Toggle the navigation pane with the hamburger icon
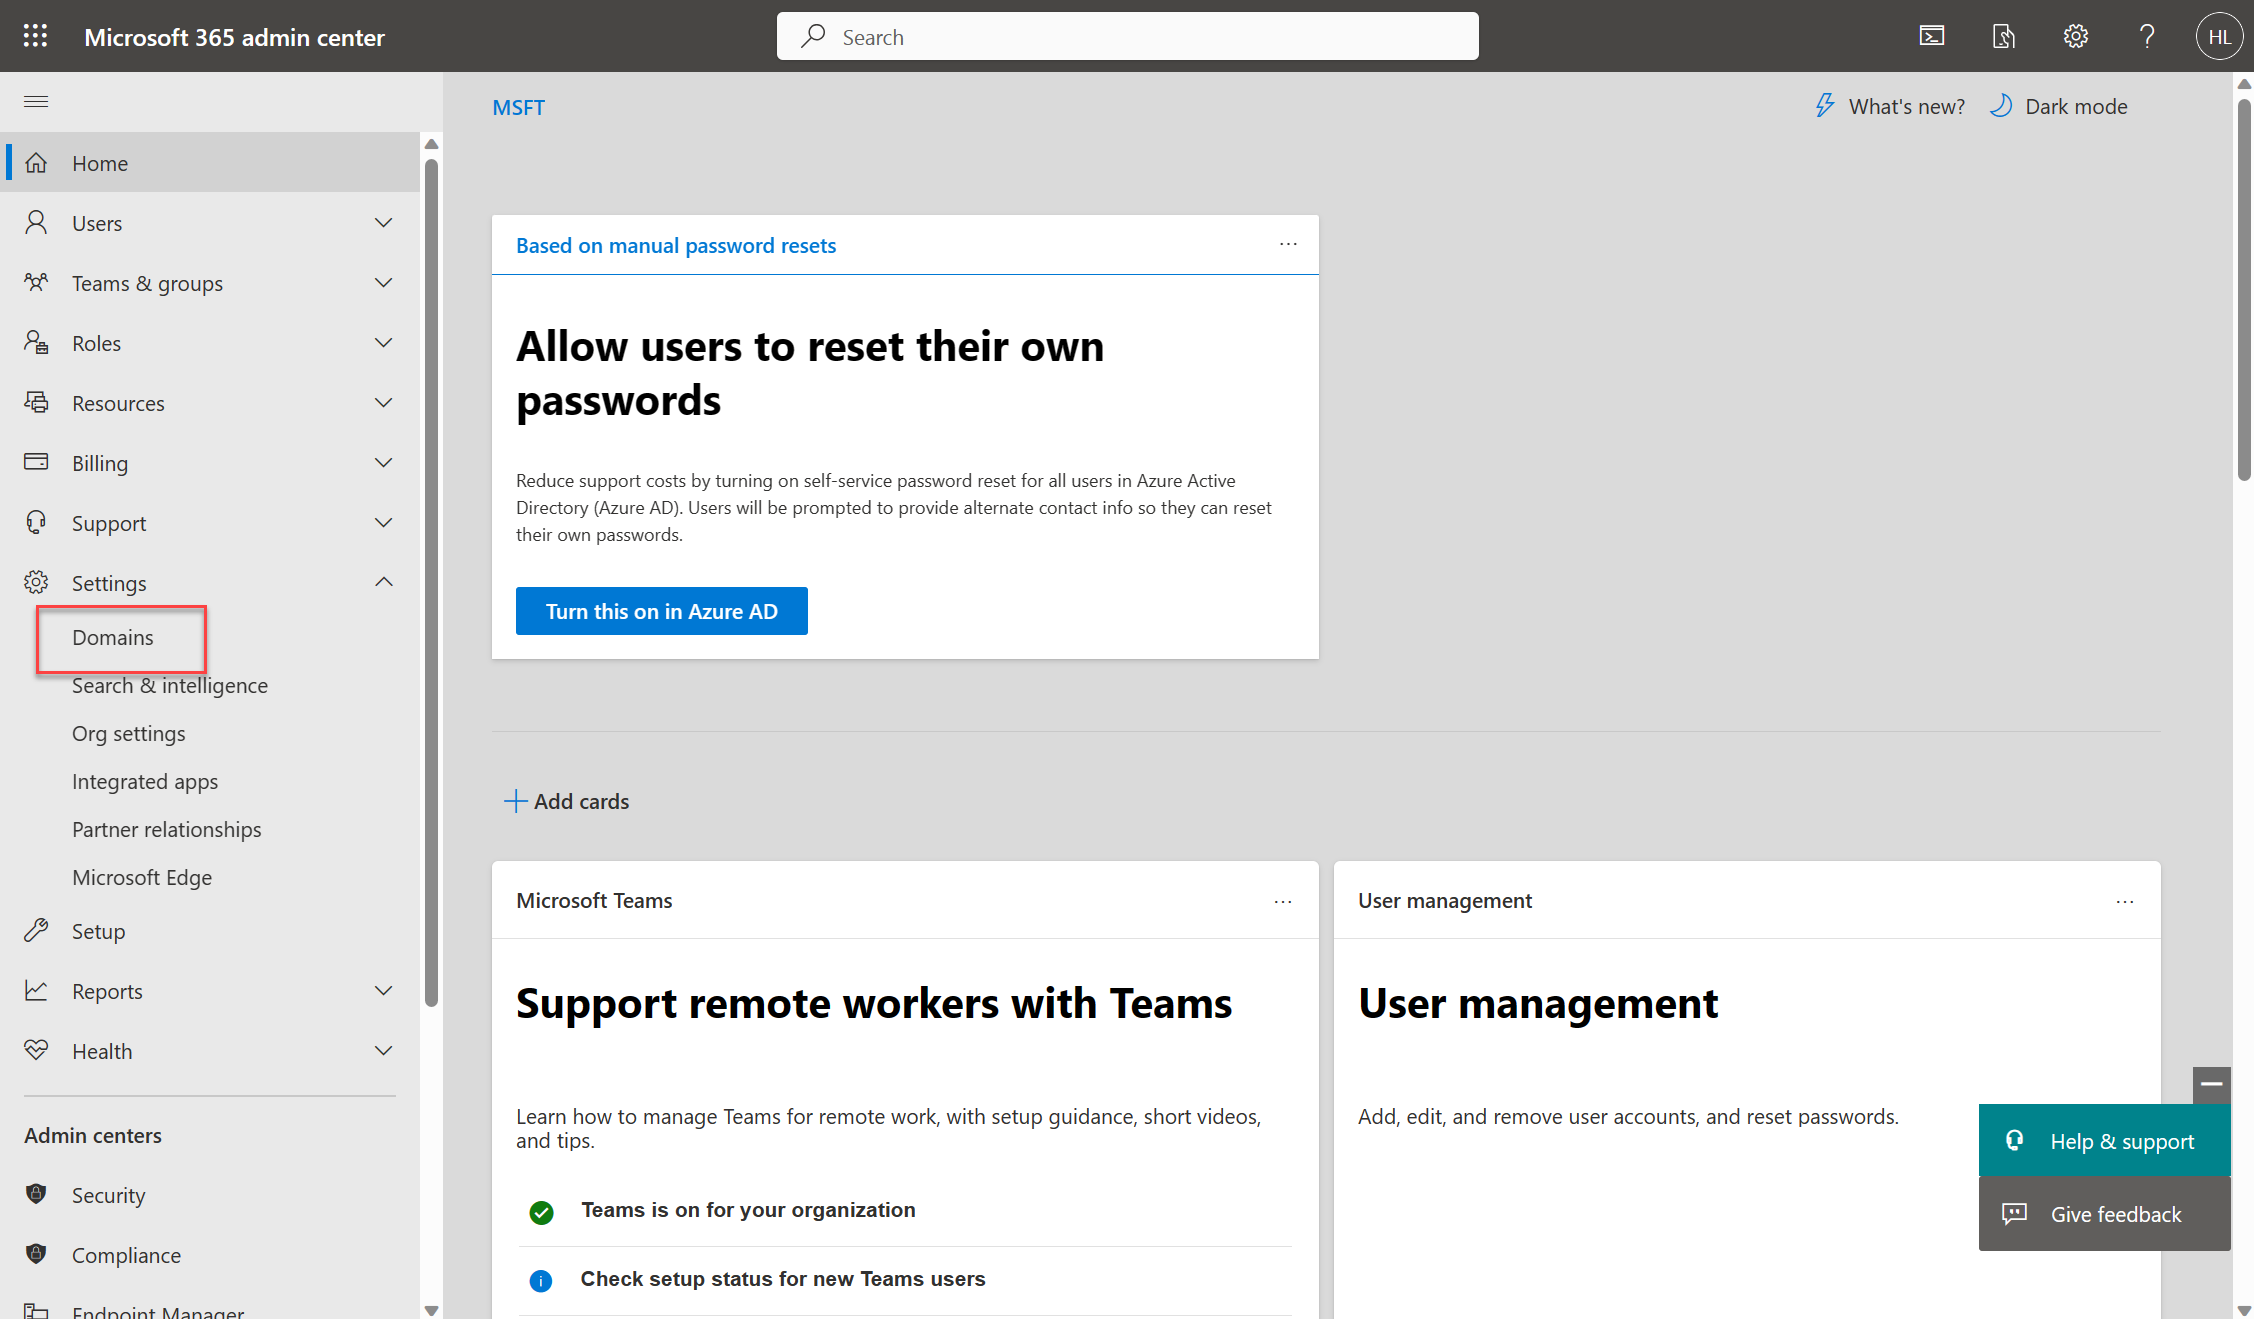The image size is (2254, 1319). click(x=35, y=101)
